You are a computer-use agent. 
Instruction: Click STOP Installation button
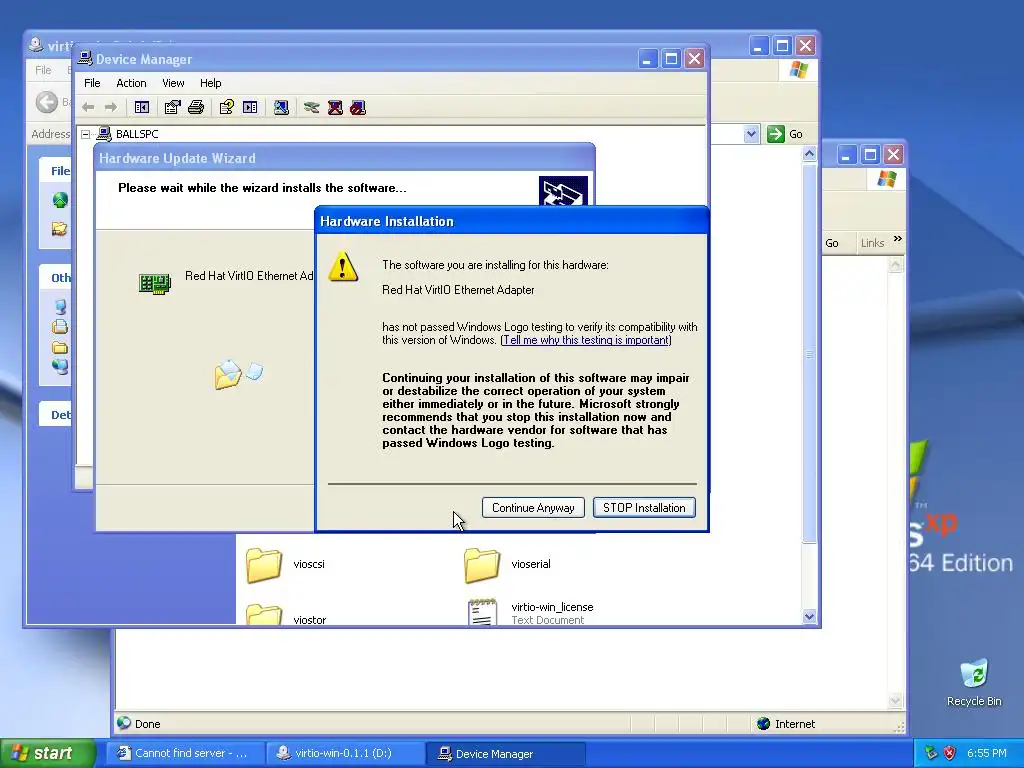[644, 507]
